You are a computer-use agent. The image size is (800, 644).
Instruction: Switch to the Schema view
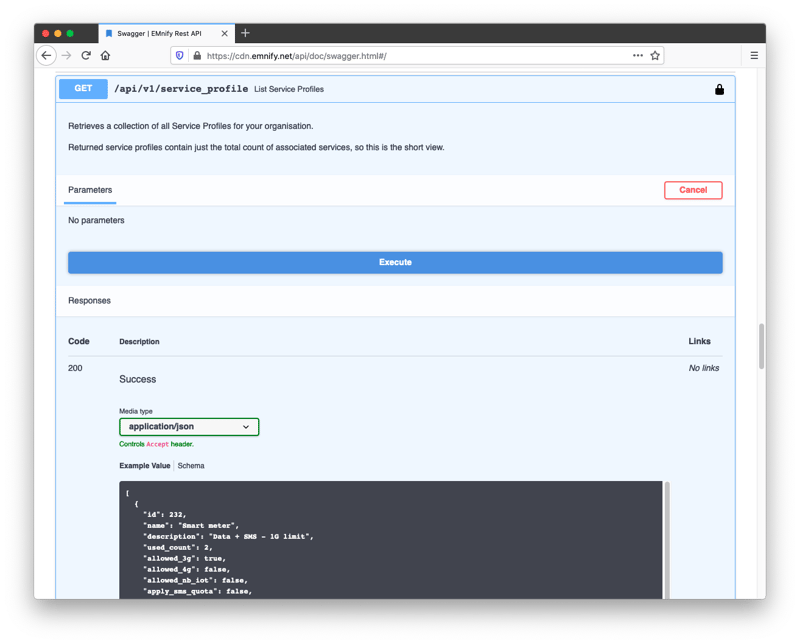click(191, 466)
